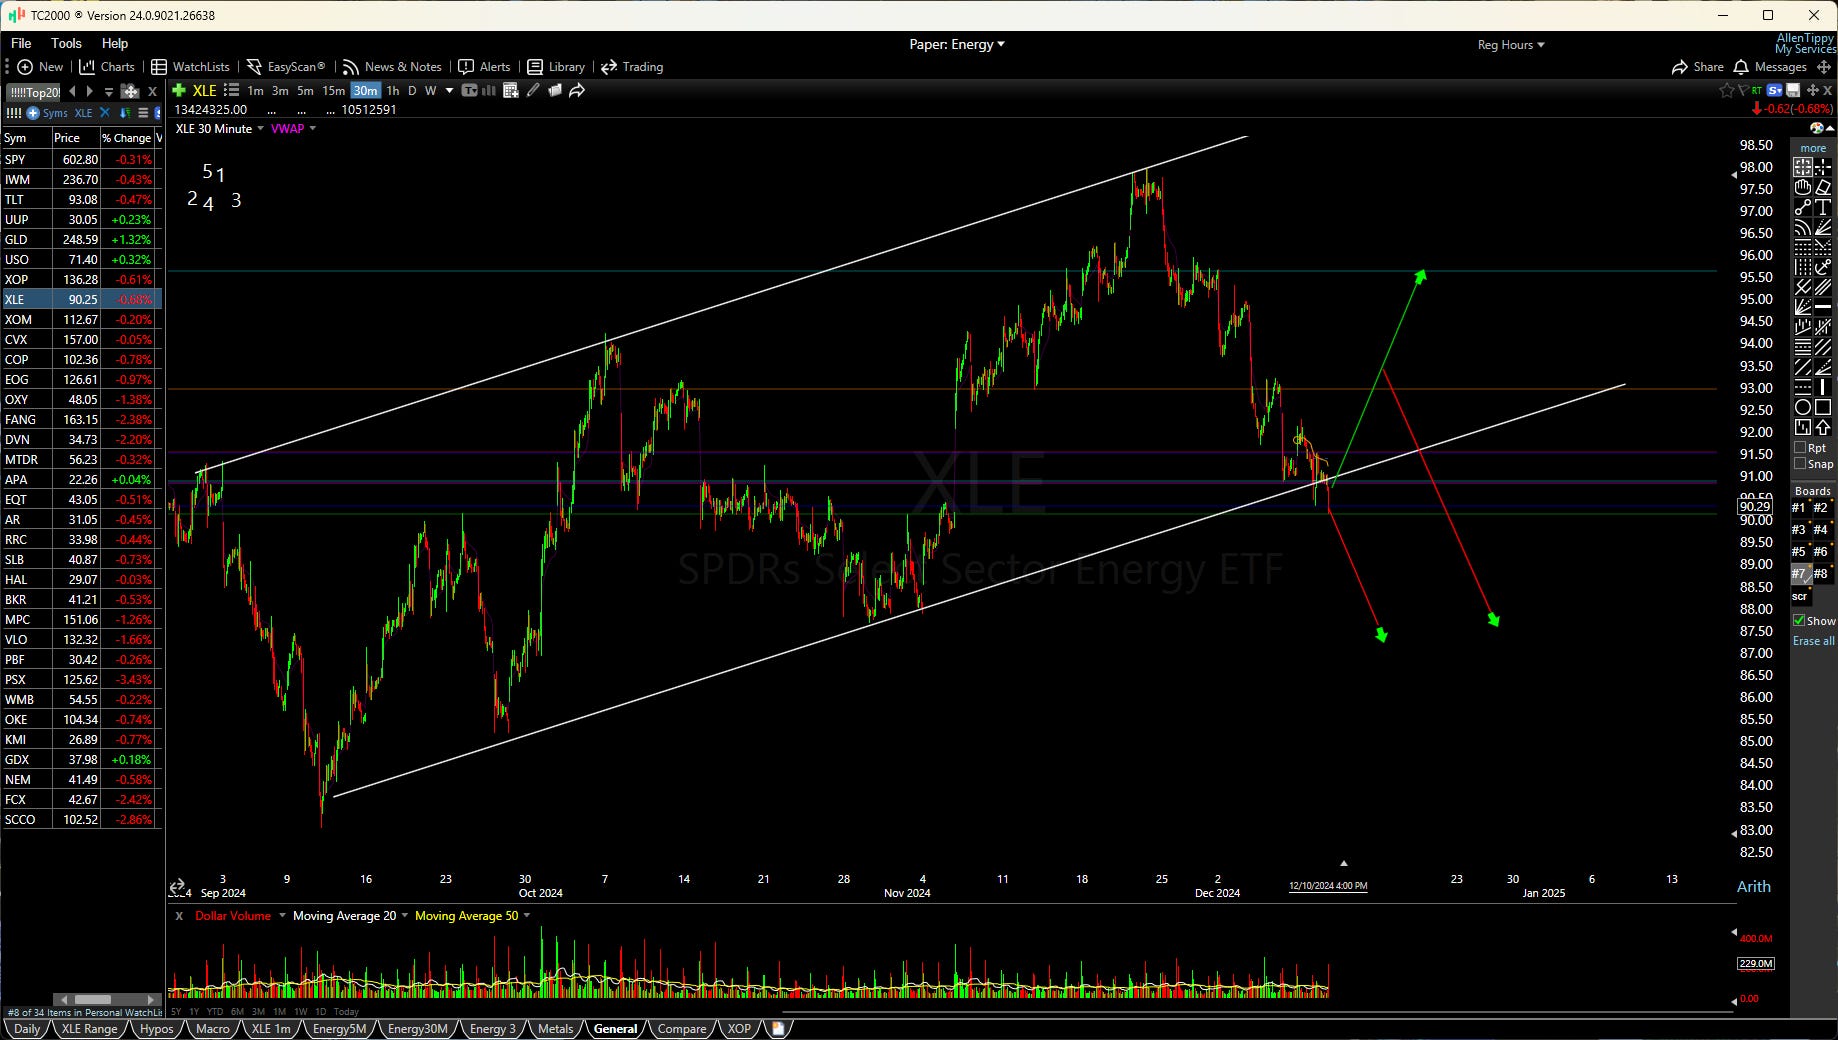This screenshot has height=1040, width=1838.
Task: Click the blue plus add symbol icon
Action: (x=33, y=113)
